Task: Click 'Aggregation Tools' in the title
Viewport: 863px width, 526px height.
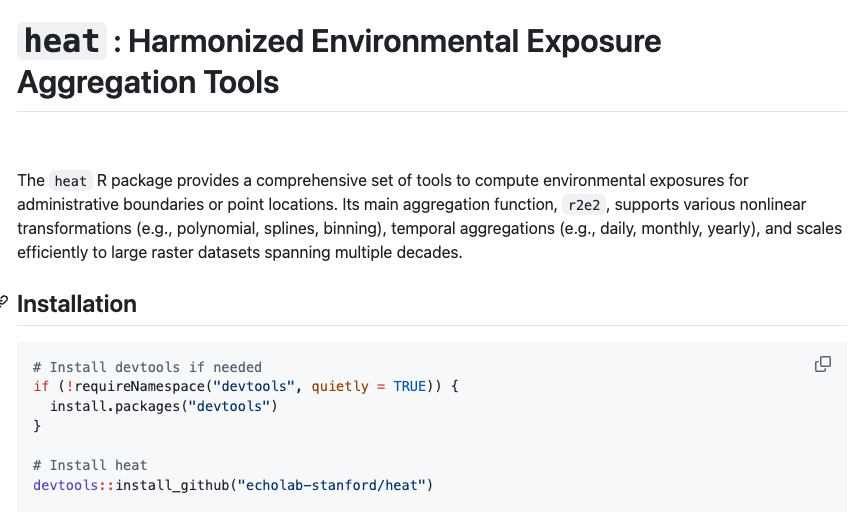Action: (148, 83)
